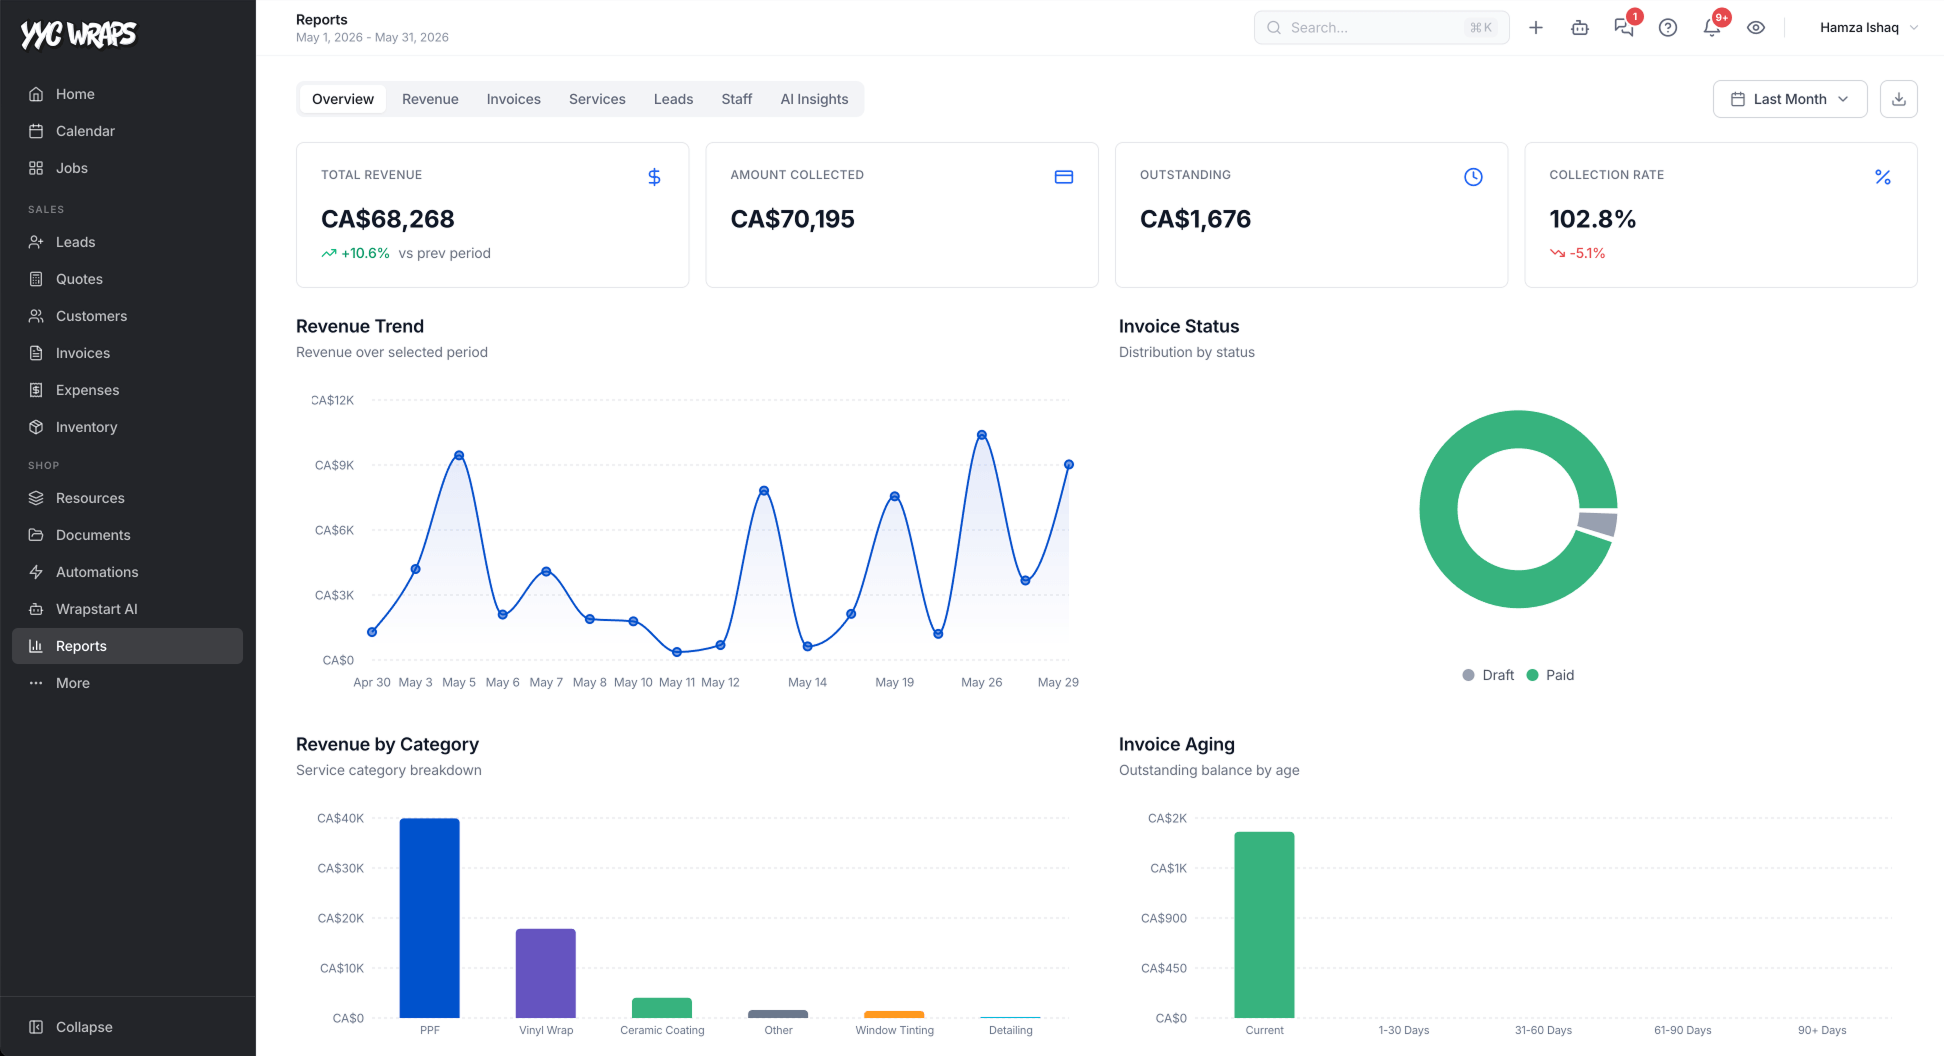
Task: Click the Outstanding clock icon
Action: coord(1473,177)
